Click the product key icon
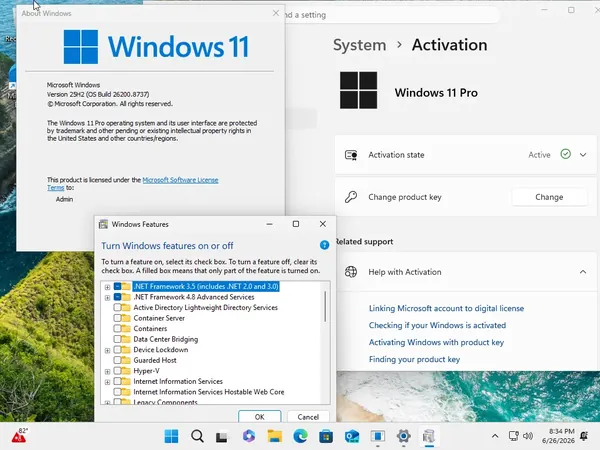 click(351, 197)
